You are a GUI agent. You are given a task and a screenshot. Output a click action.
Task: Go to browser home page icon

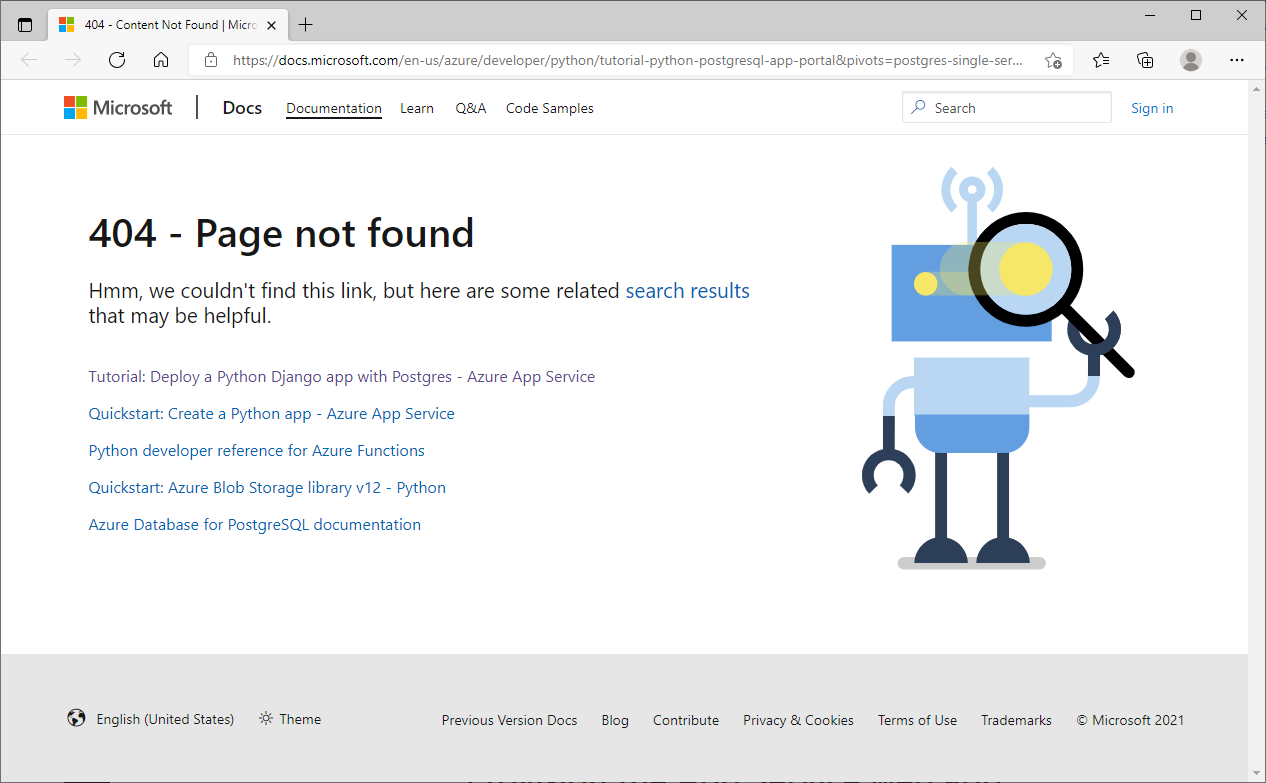click(x=161, y=60)
